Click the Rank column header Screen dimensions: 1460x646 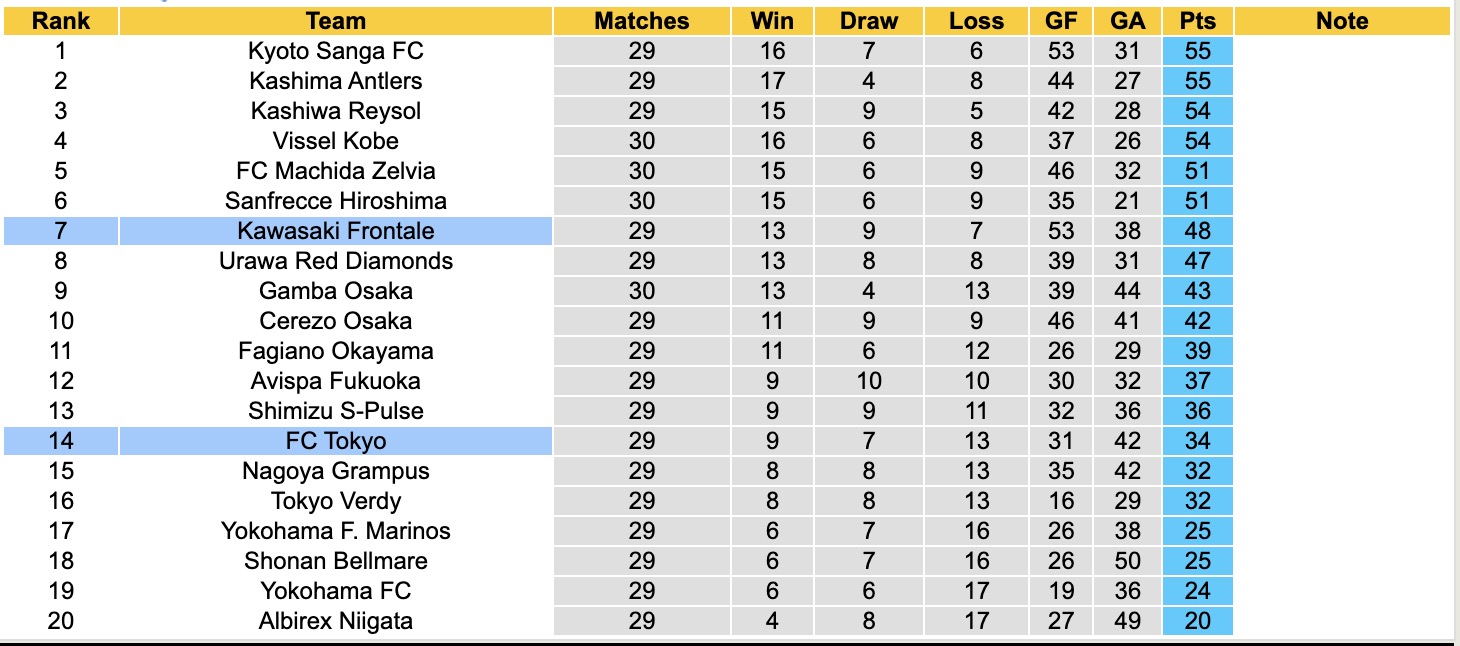coord(61,21)
